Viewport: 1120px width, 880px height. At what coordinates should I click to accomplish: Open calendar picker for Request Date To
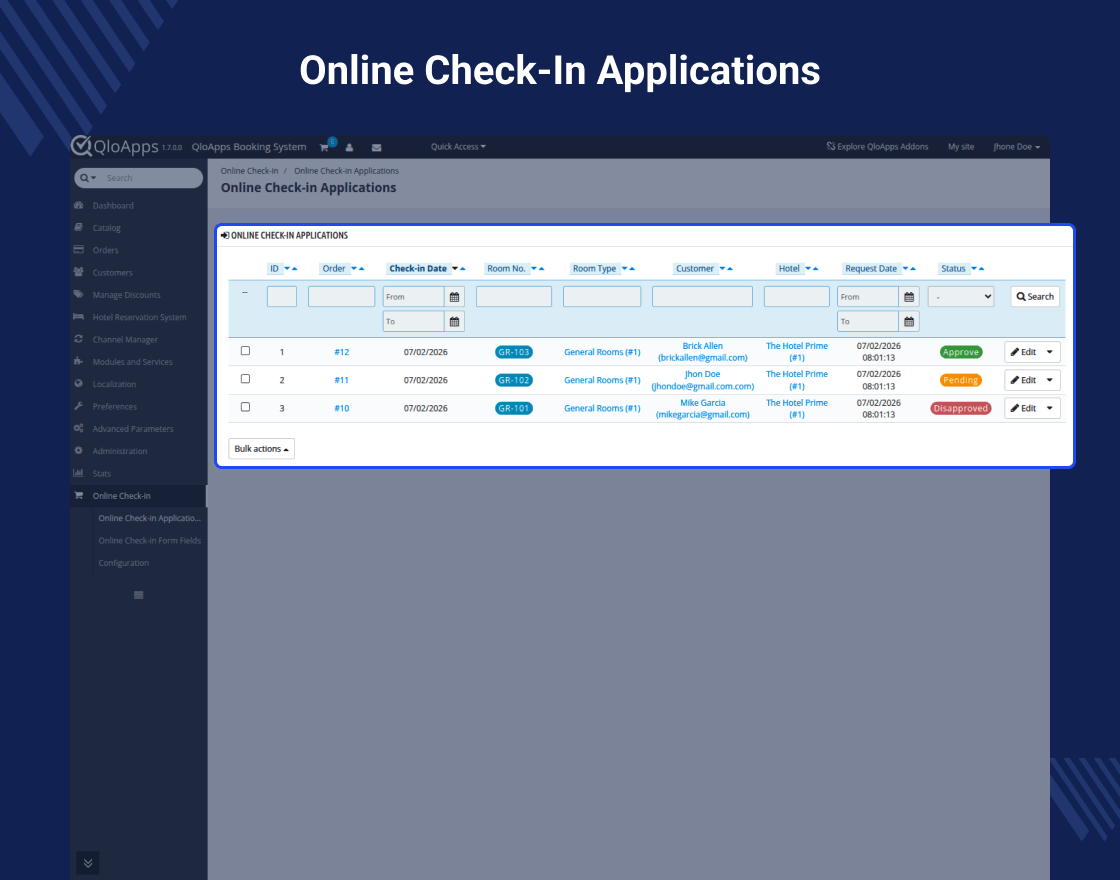tap(909, 321)
